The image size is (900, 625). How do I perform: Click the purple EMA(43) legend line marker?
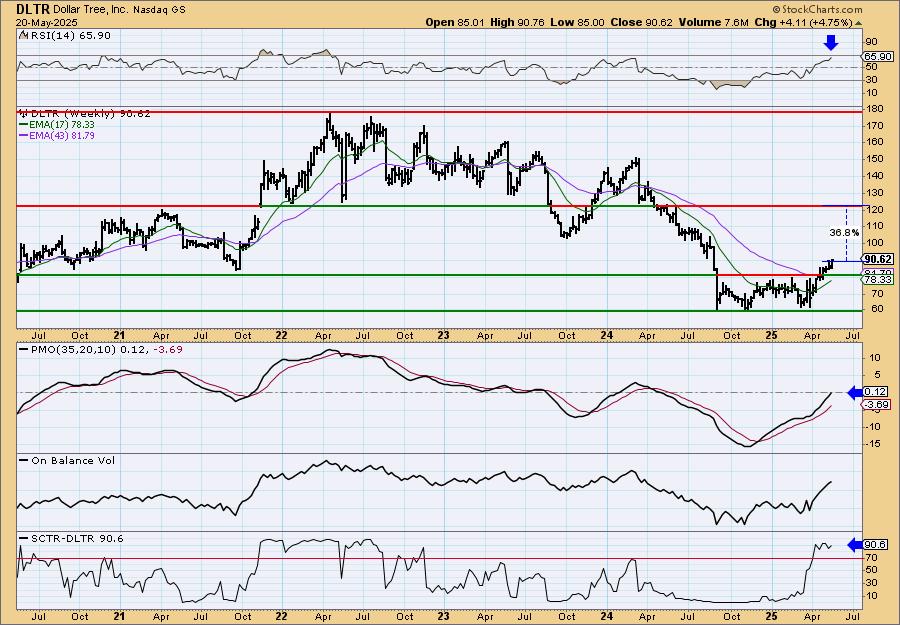tap(24, 135)
